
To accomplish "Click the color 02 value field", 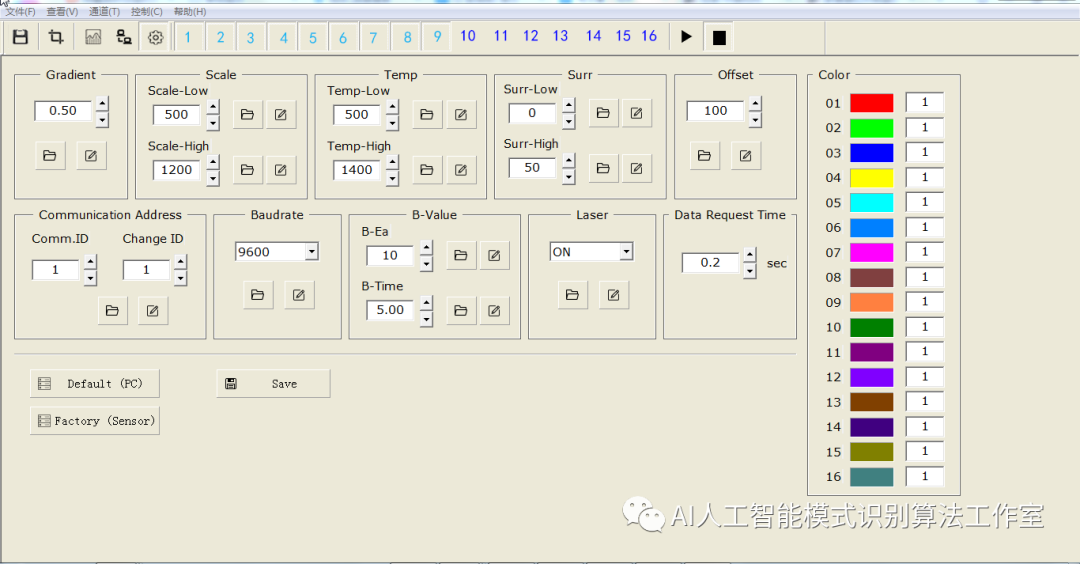I will click(x=924, y=127).
